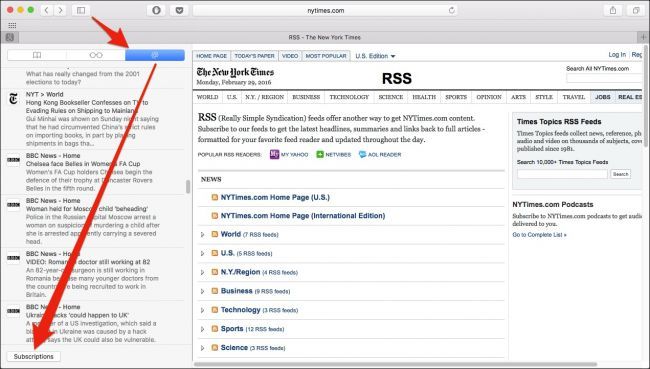Click the BBC icon beside the Chelsea face Belles story

click(13, 160)
